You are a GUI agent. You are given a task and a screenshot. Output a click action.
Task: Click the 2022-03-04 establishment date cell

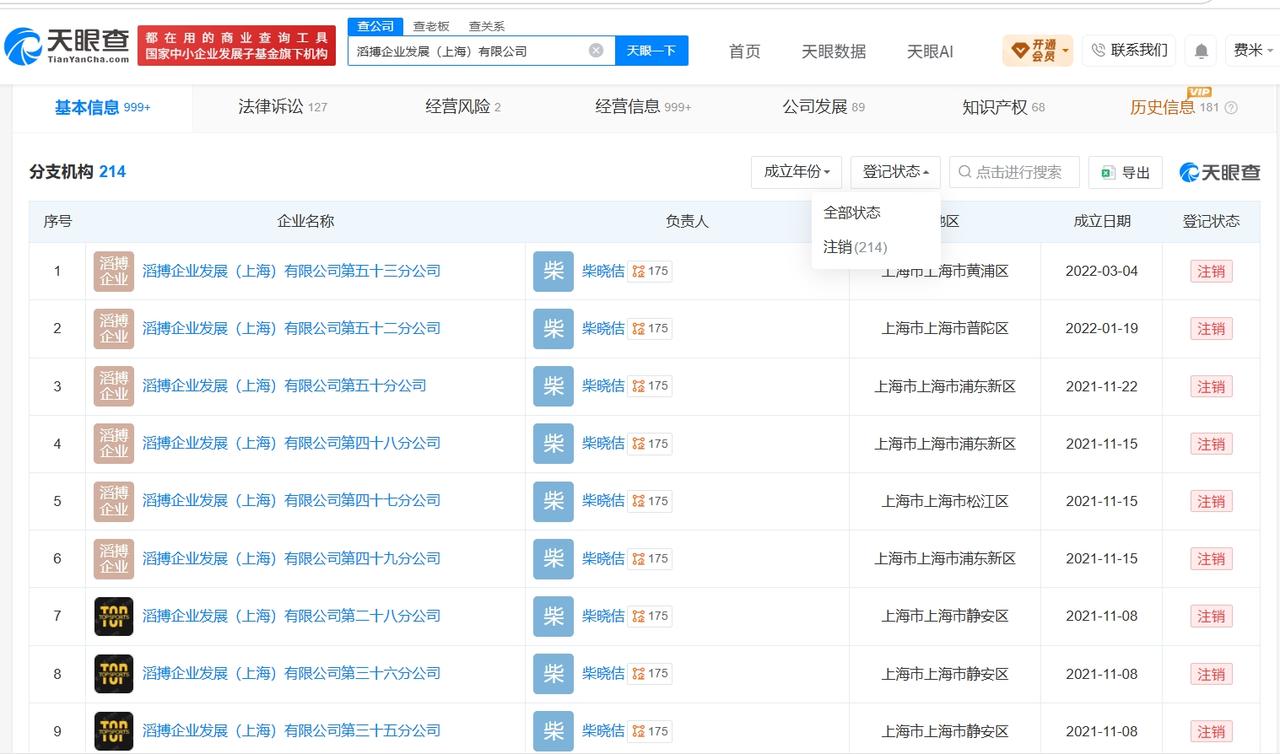1101,271
